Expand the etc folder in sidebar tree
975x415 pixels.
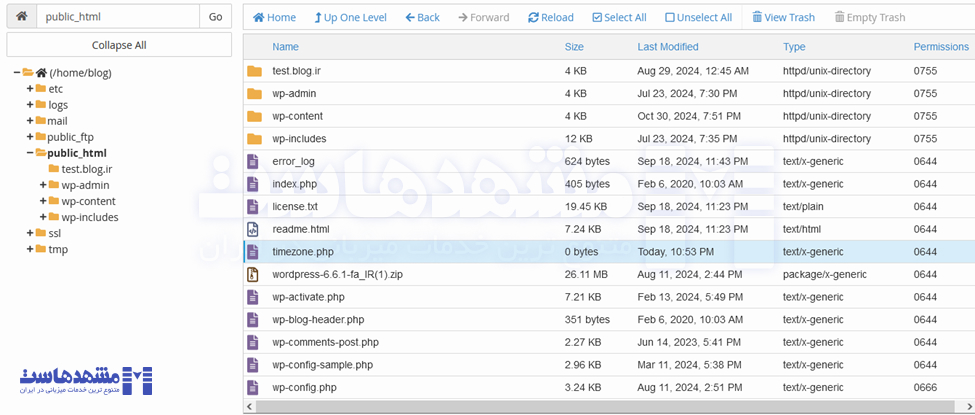pyautogui.click(x=30, y=89)
